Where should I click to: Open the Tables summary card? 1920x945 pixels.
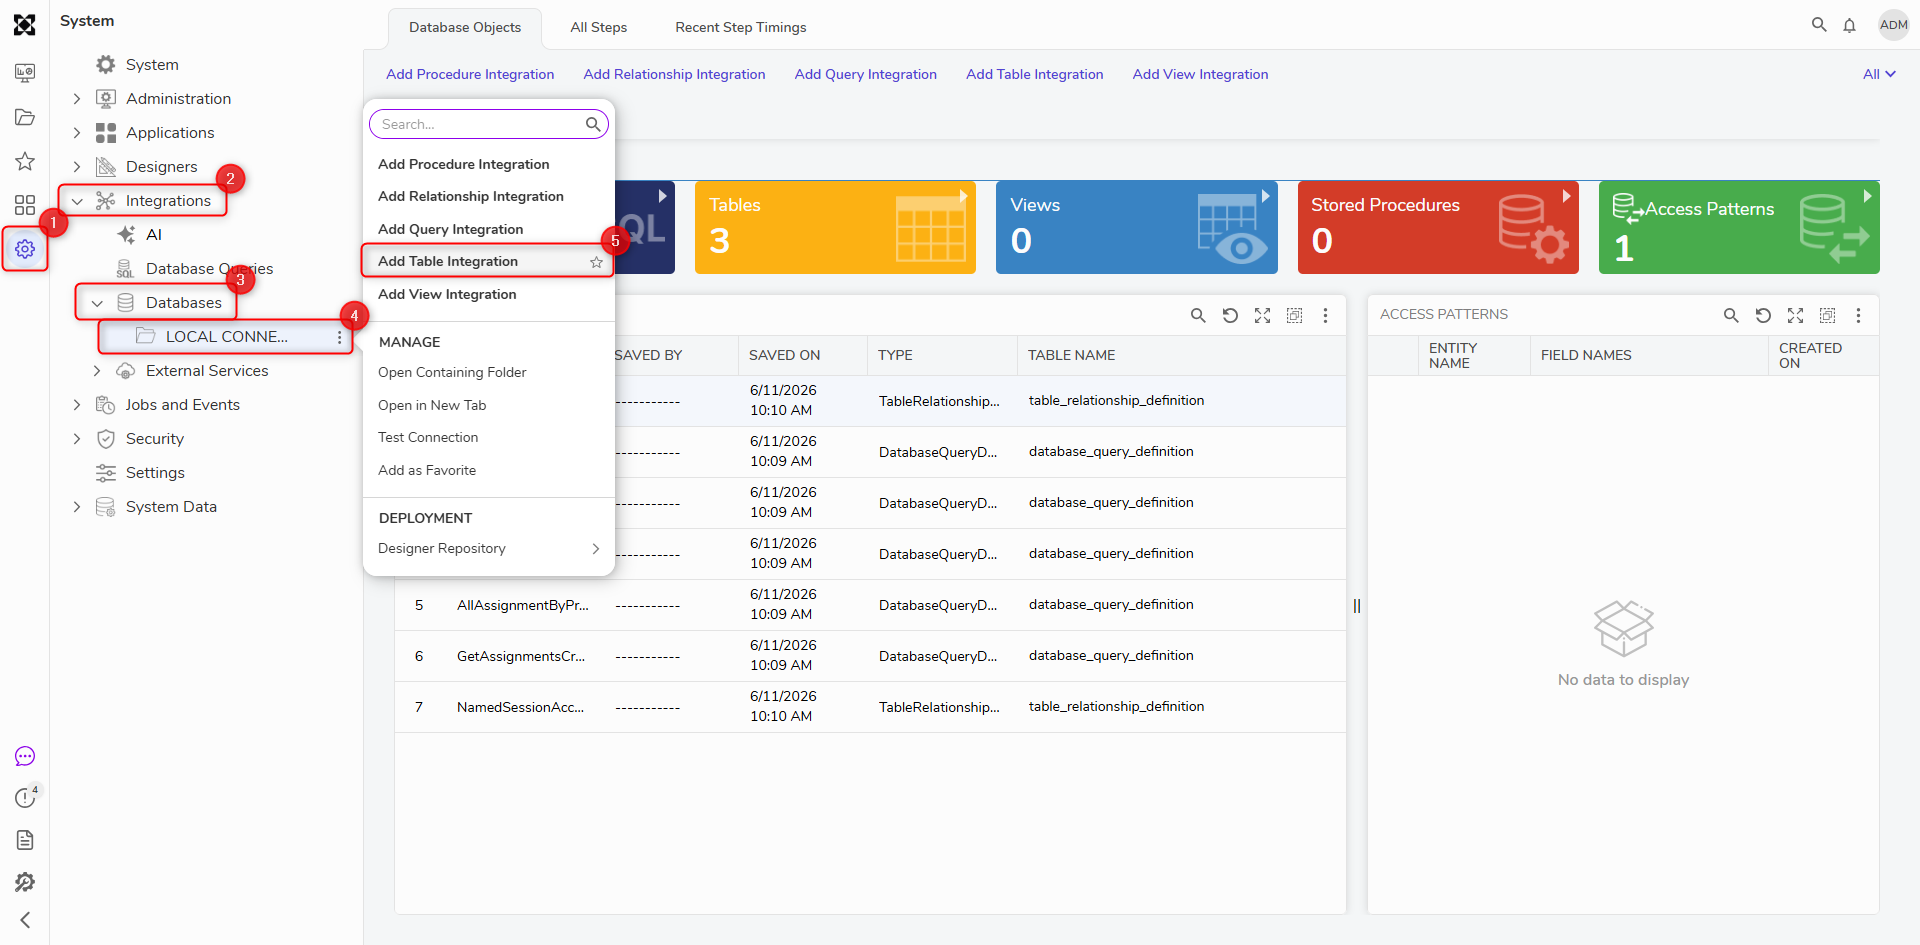click(x=835, y=227)
